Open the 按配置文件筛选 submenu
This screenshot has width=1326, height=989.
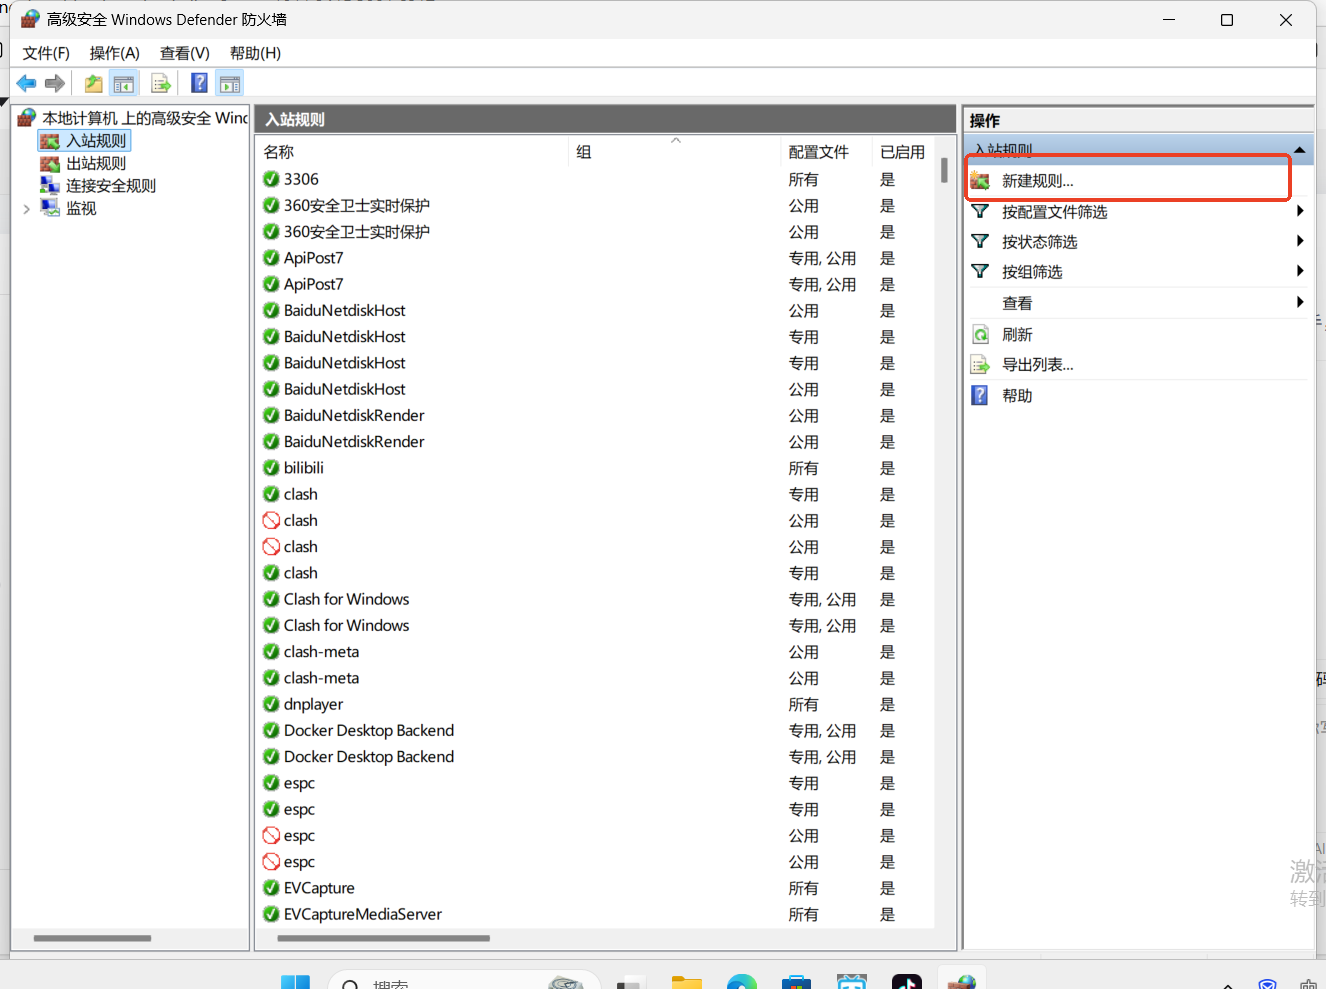click(x=1139, y=212)
